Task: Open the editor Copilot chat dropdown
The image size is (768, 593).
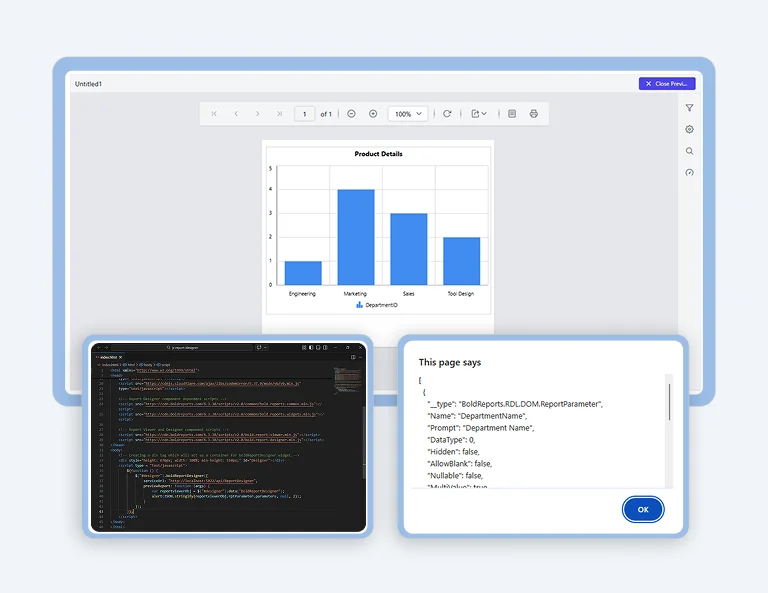Action: (x=265, y=347)
